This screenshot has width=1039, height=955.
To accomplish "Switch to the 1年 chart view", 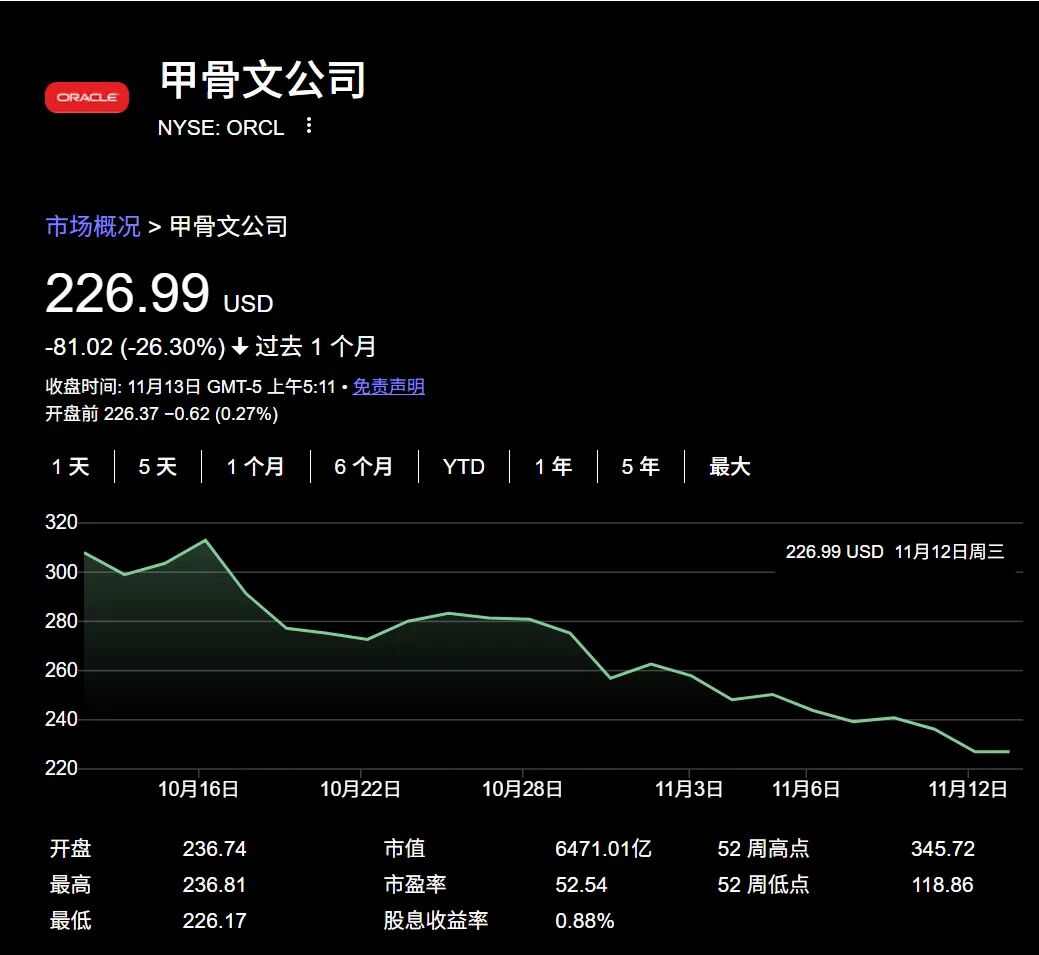I will (553, 466).
